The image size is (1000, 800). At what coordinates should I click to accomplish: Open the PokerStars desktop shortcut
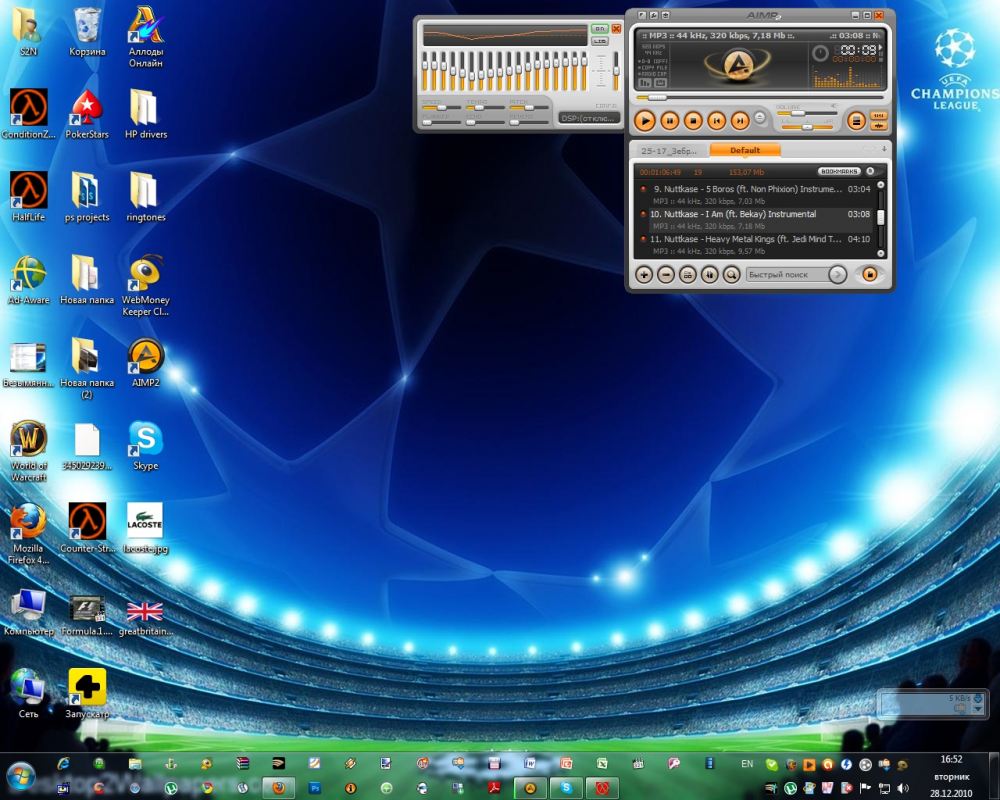pos(87,114)
